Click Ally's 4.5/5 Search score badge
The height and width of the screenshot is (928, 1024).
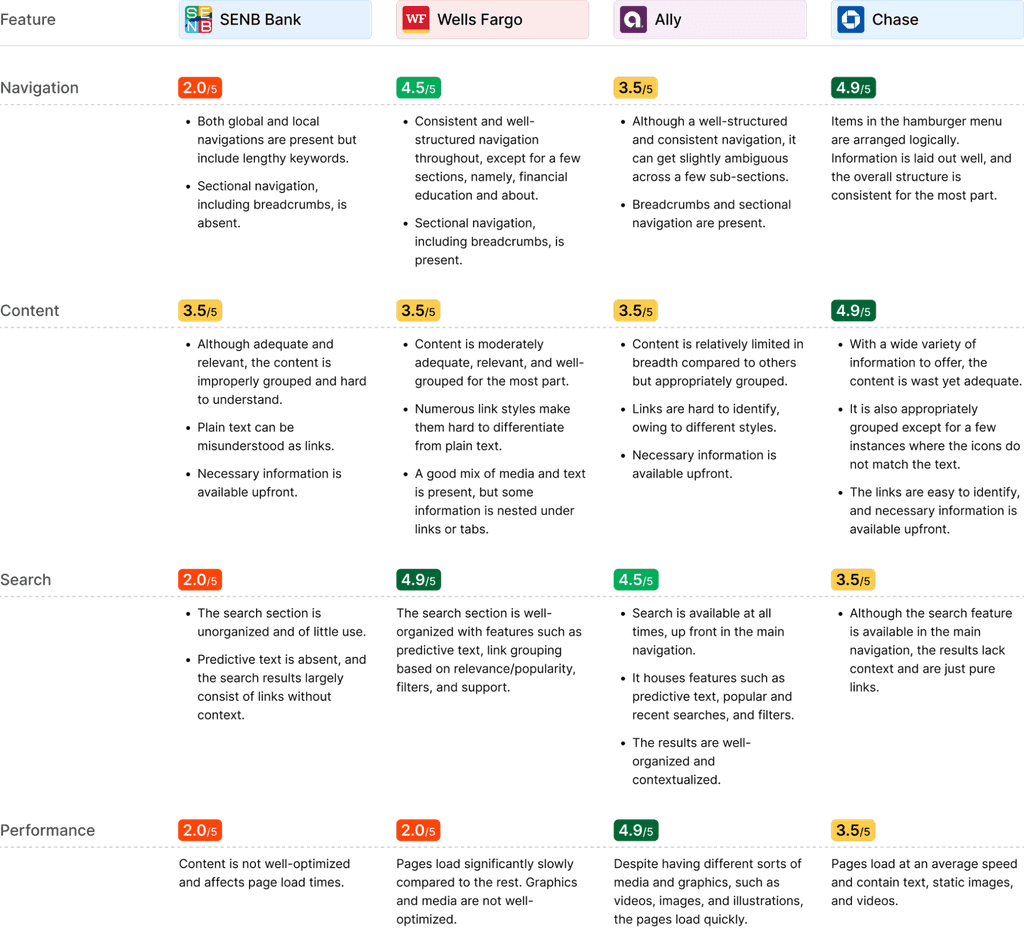[x=635, y=579]
